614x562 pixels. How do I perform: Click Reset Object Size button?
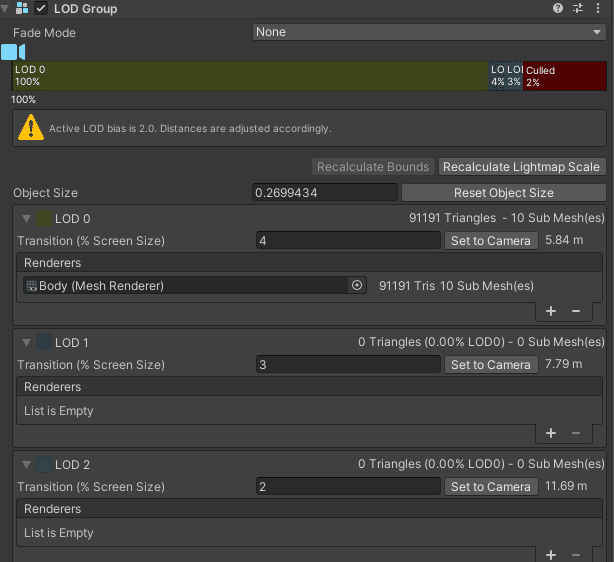[504, 193]
